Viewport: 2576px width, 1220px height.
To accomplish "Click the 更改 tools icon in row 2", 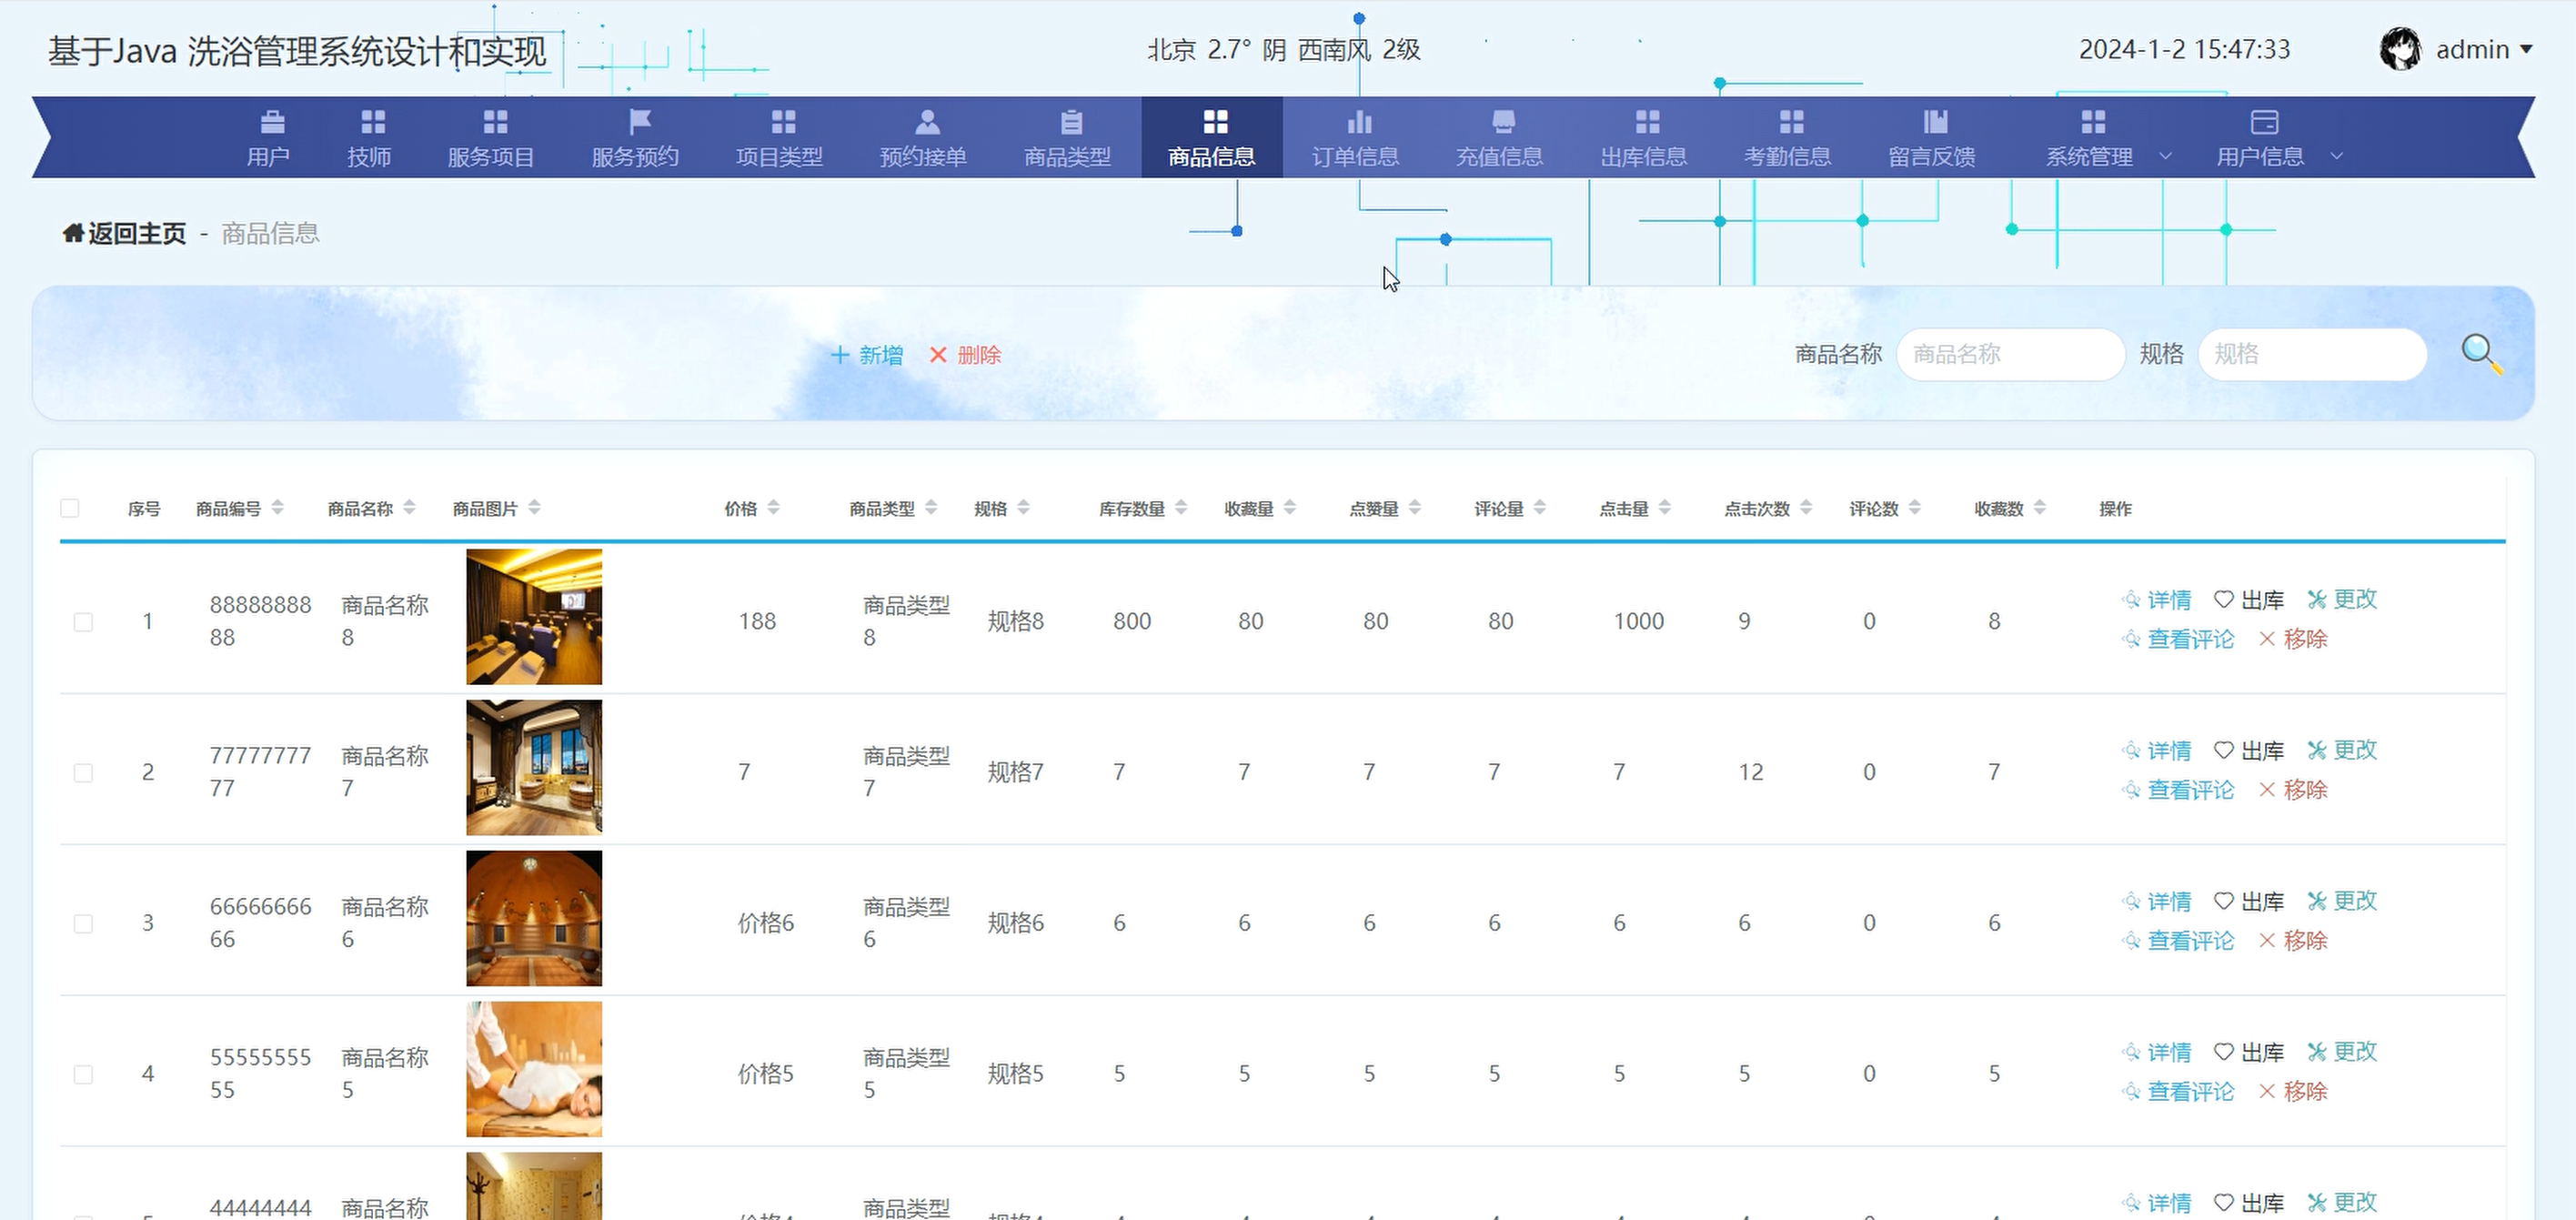I will point(2317,750).
